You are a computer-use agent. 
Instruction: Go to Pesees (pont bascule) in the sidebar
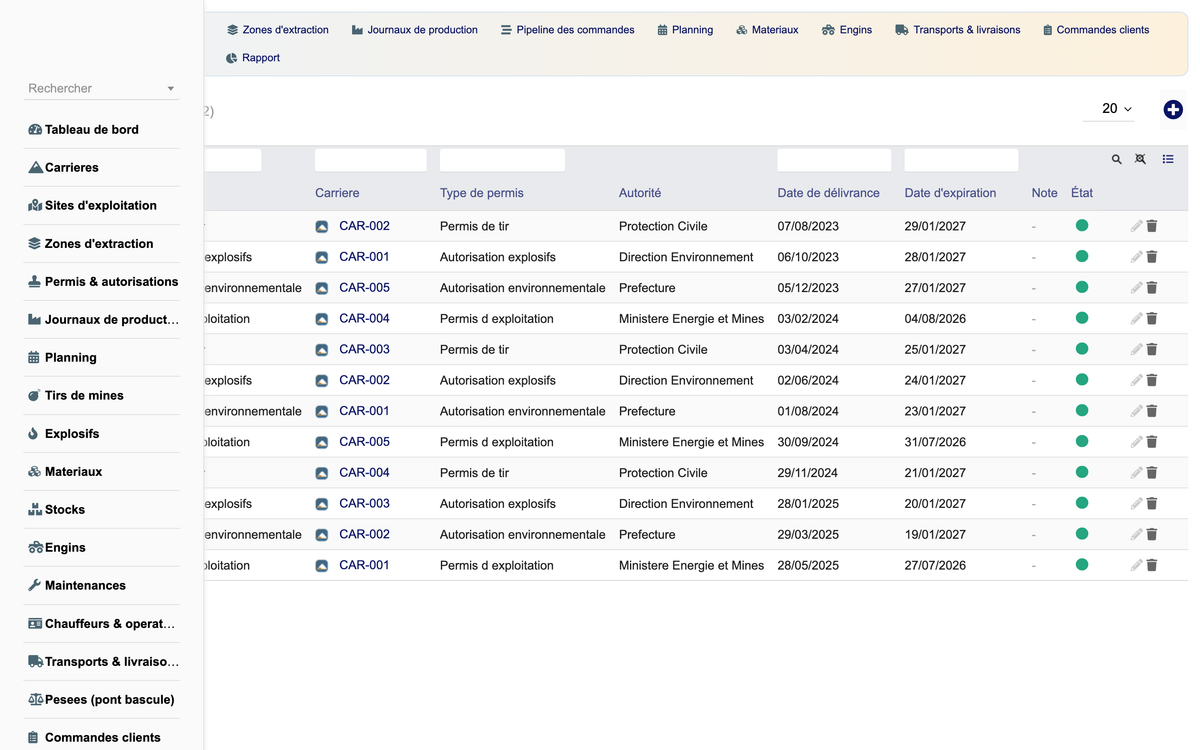pos(102,700)
